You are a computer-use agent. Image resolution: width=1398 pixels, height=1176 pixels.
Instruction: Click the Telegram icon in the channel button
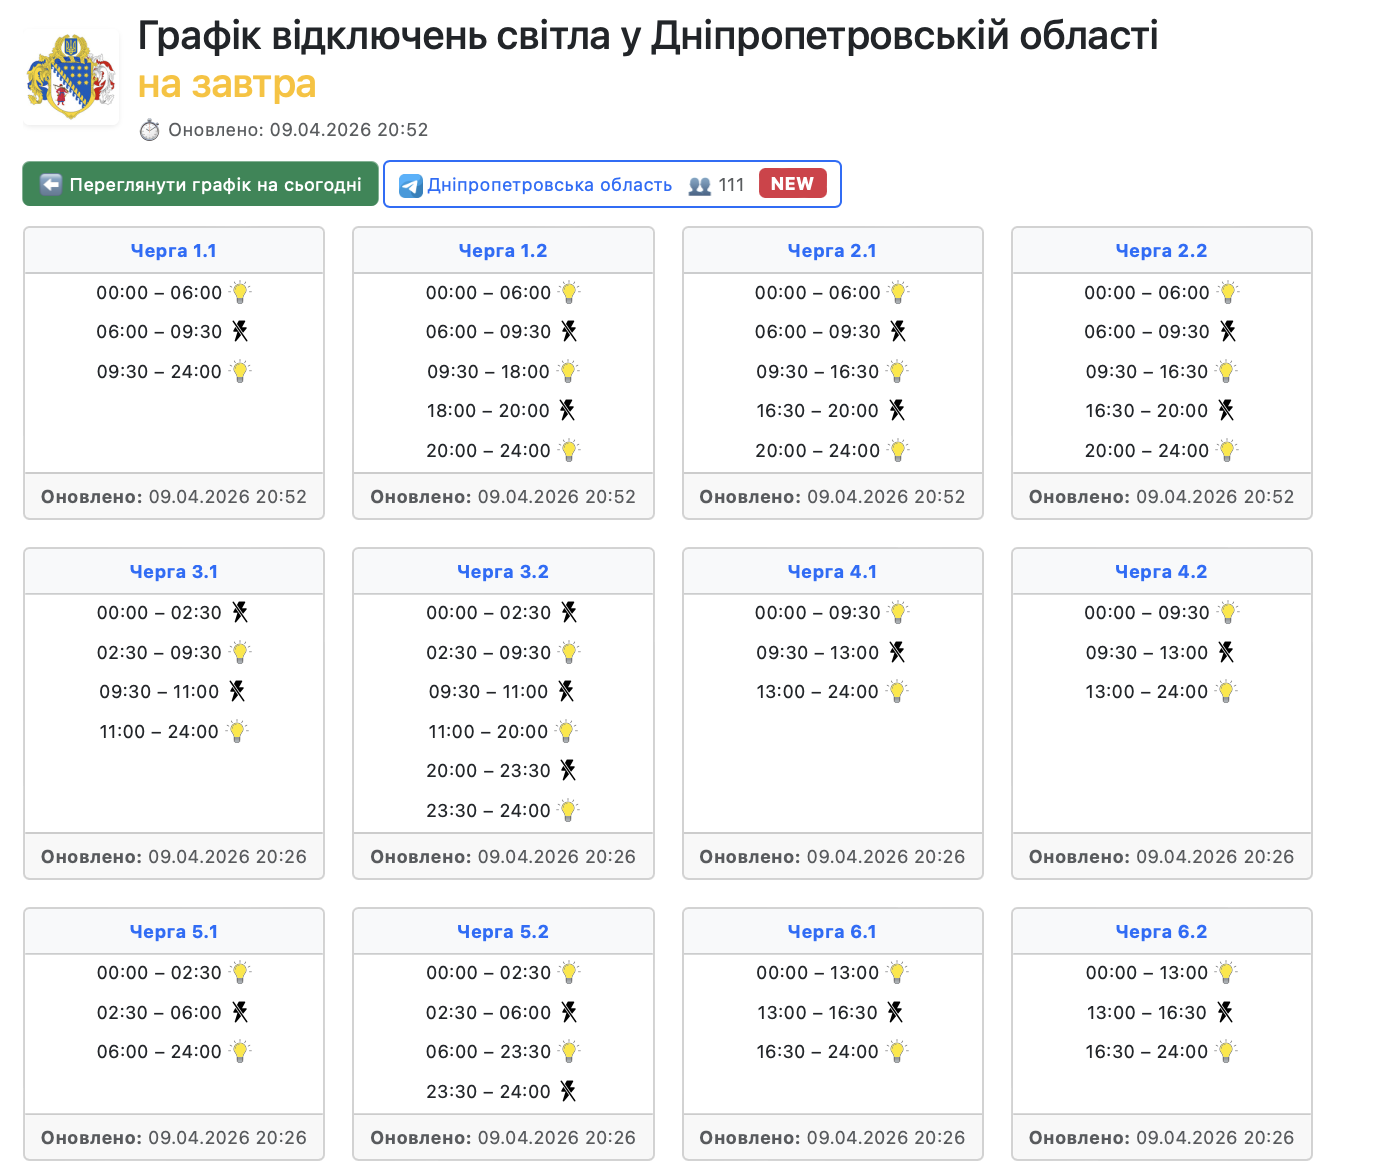(410, 186)
